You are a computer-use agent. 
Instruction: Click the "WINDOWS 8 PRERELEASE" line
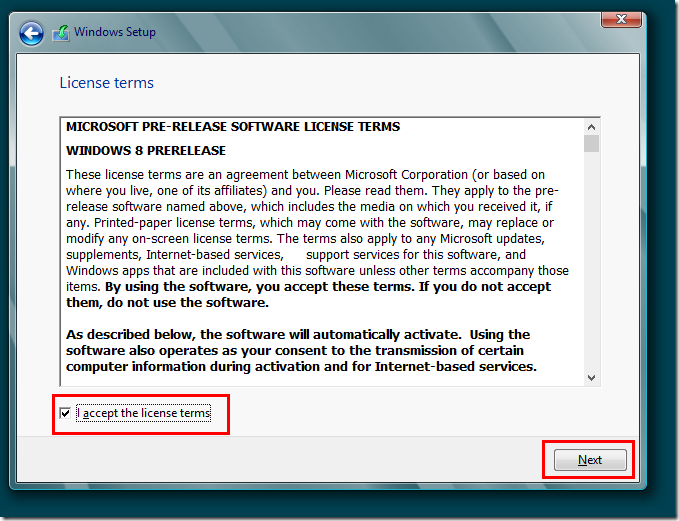pyautogui.click(x=146, y=151)
